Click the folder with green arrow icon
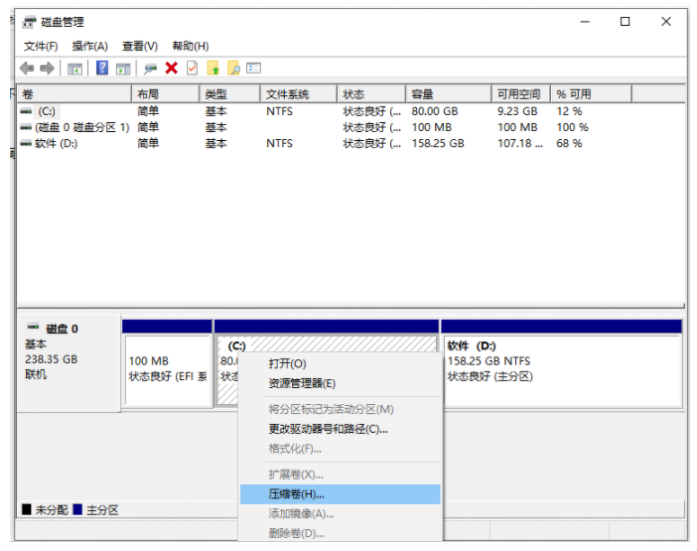697x551 pixels. [212, 68]
